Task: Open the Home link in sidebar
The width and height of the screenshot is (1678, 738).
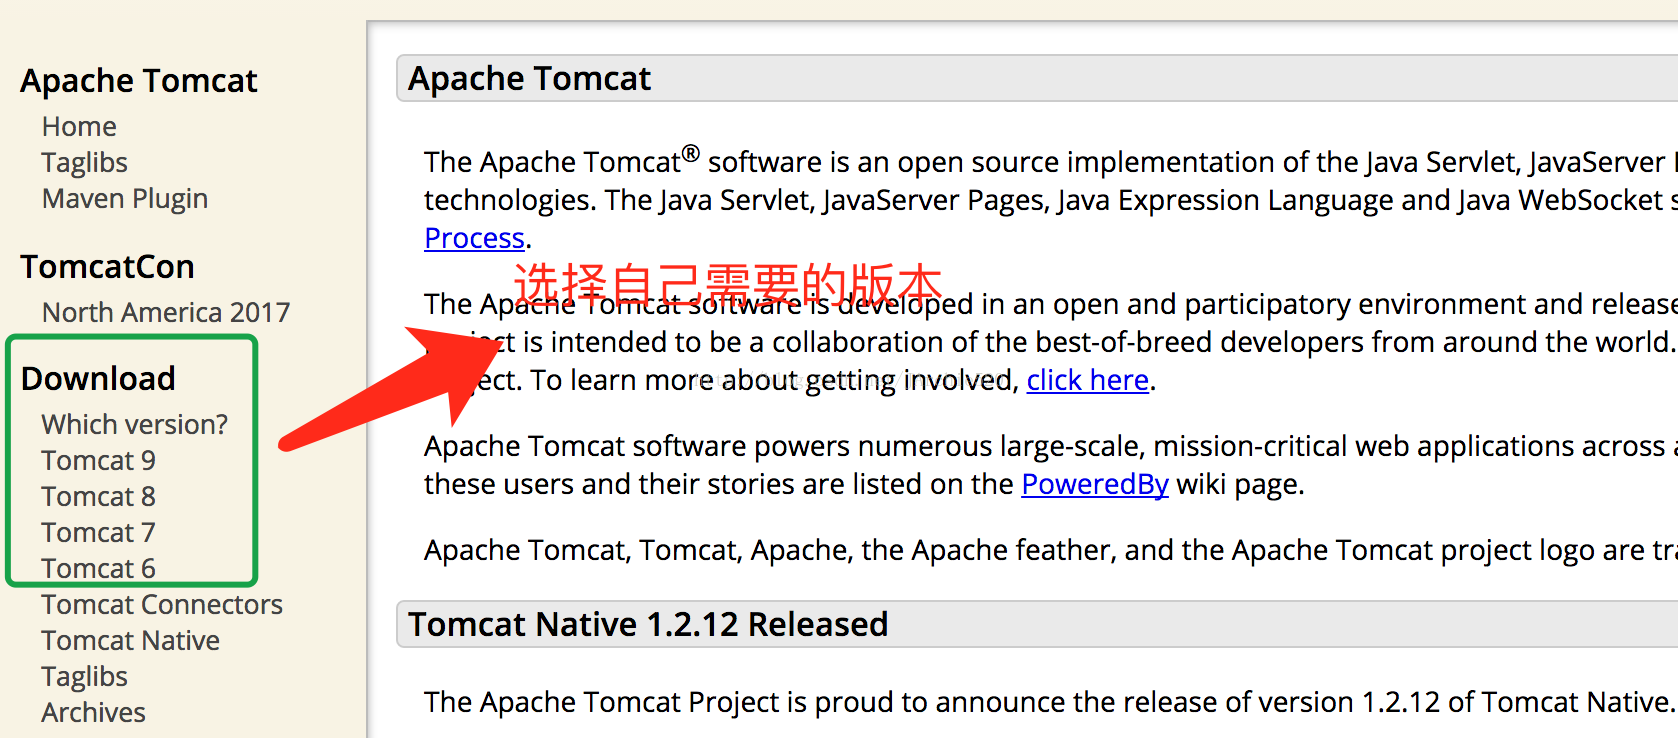Action: pos(79,127)
